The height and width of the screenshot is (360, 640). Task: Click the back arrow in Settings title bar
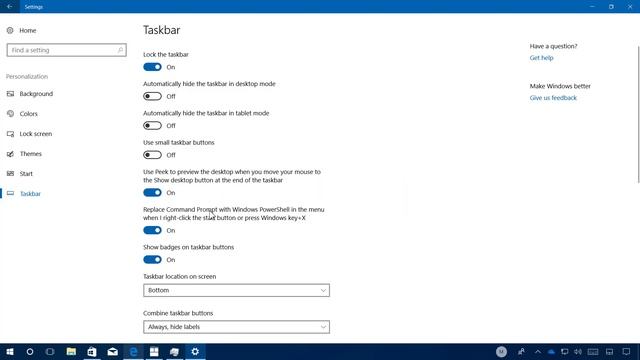coord(9,7)
